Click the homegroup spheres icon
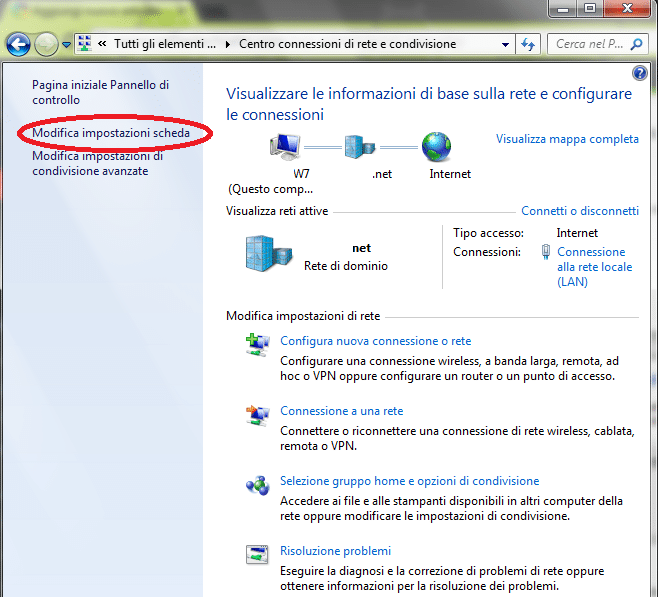 point(257,485)
